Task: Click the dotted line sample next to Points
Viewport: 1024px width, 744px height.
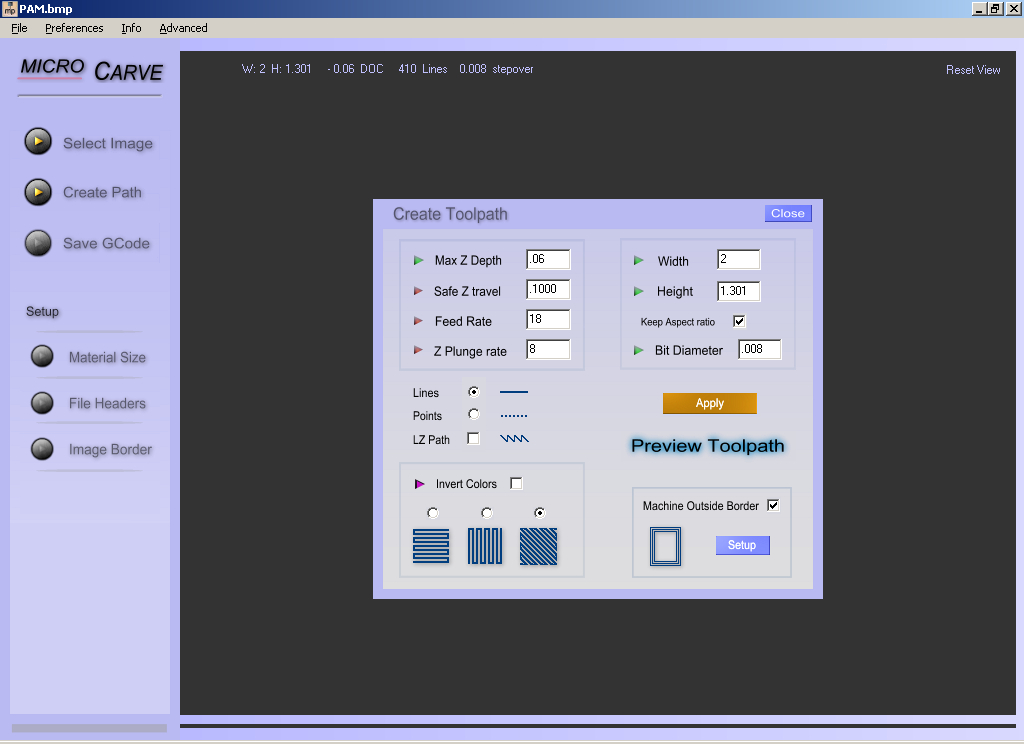Action: coord(513,415)
